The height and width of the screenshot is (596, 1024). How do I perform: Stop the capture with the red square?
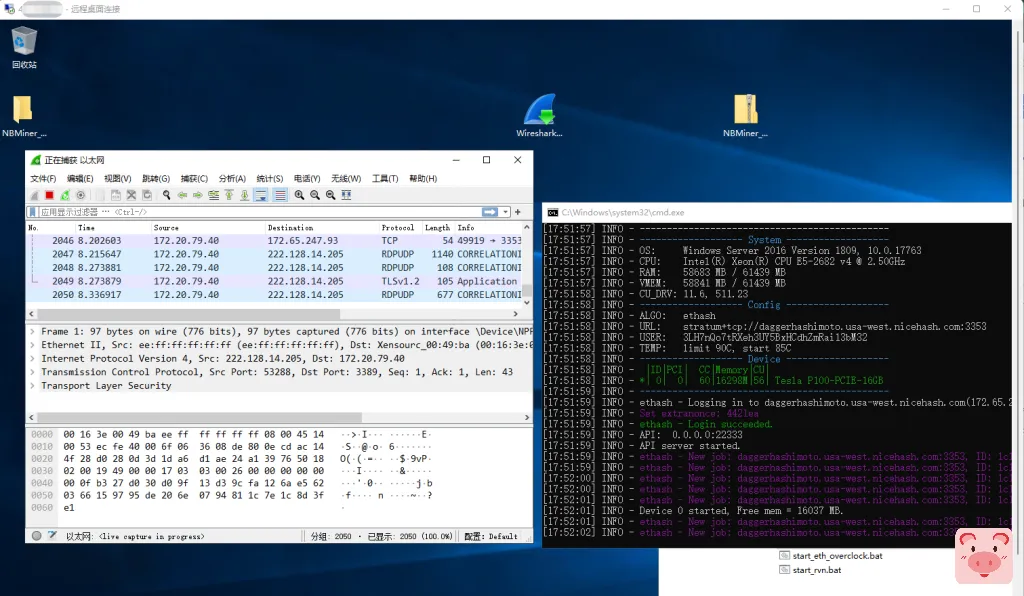48,195
